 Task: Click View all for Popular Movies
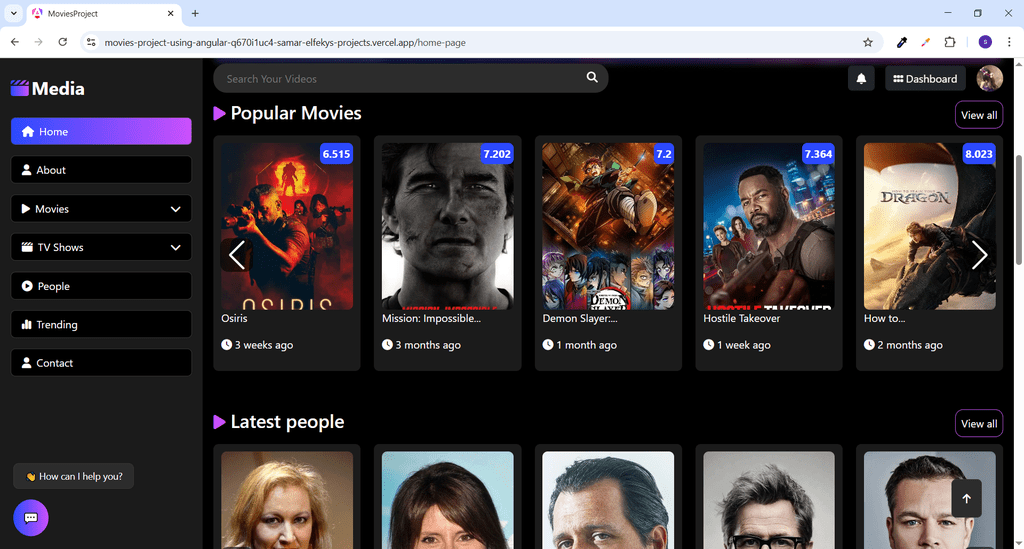(978, 115)
